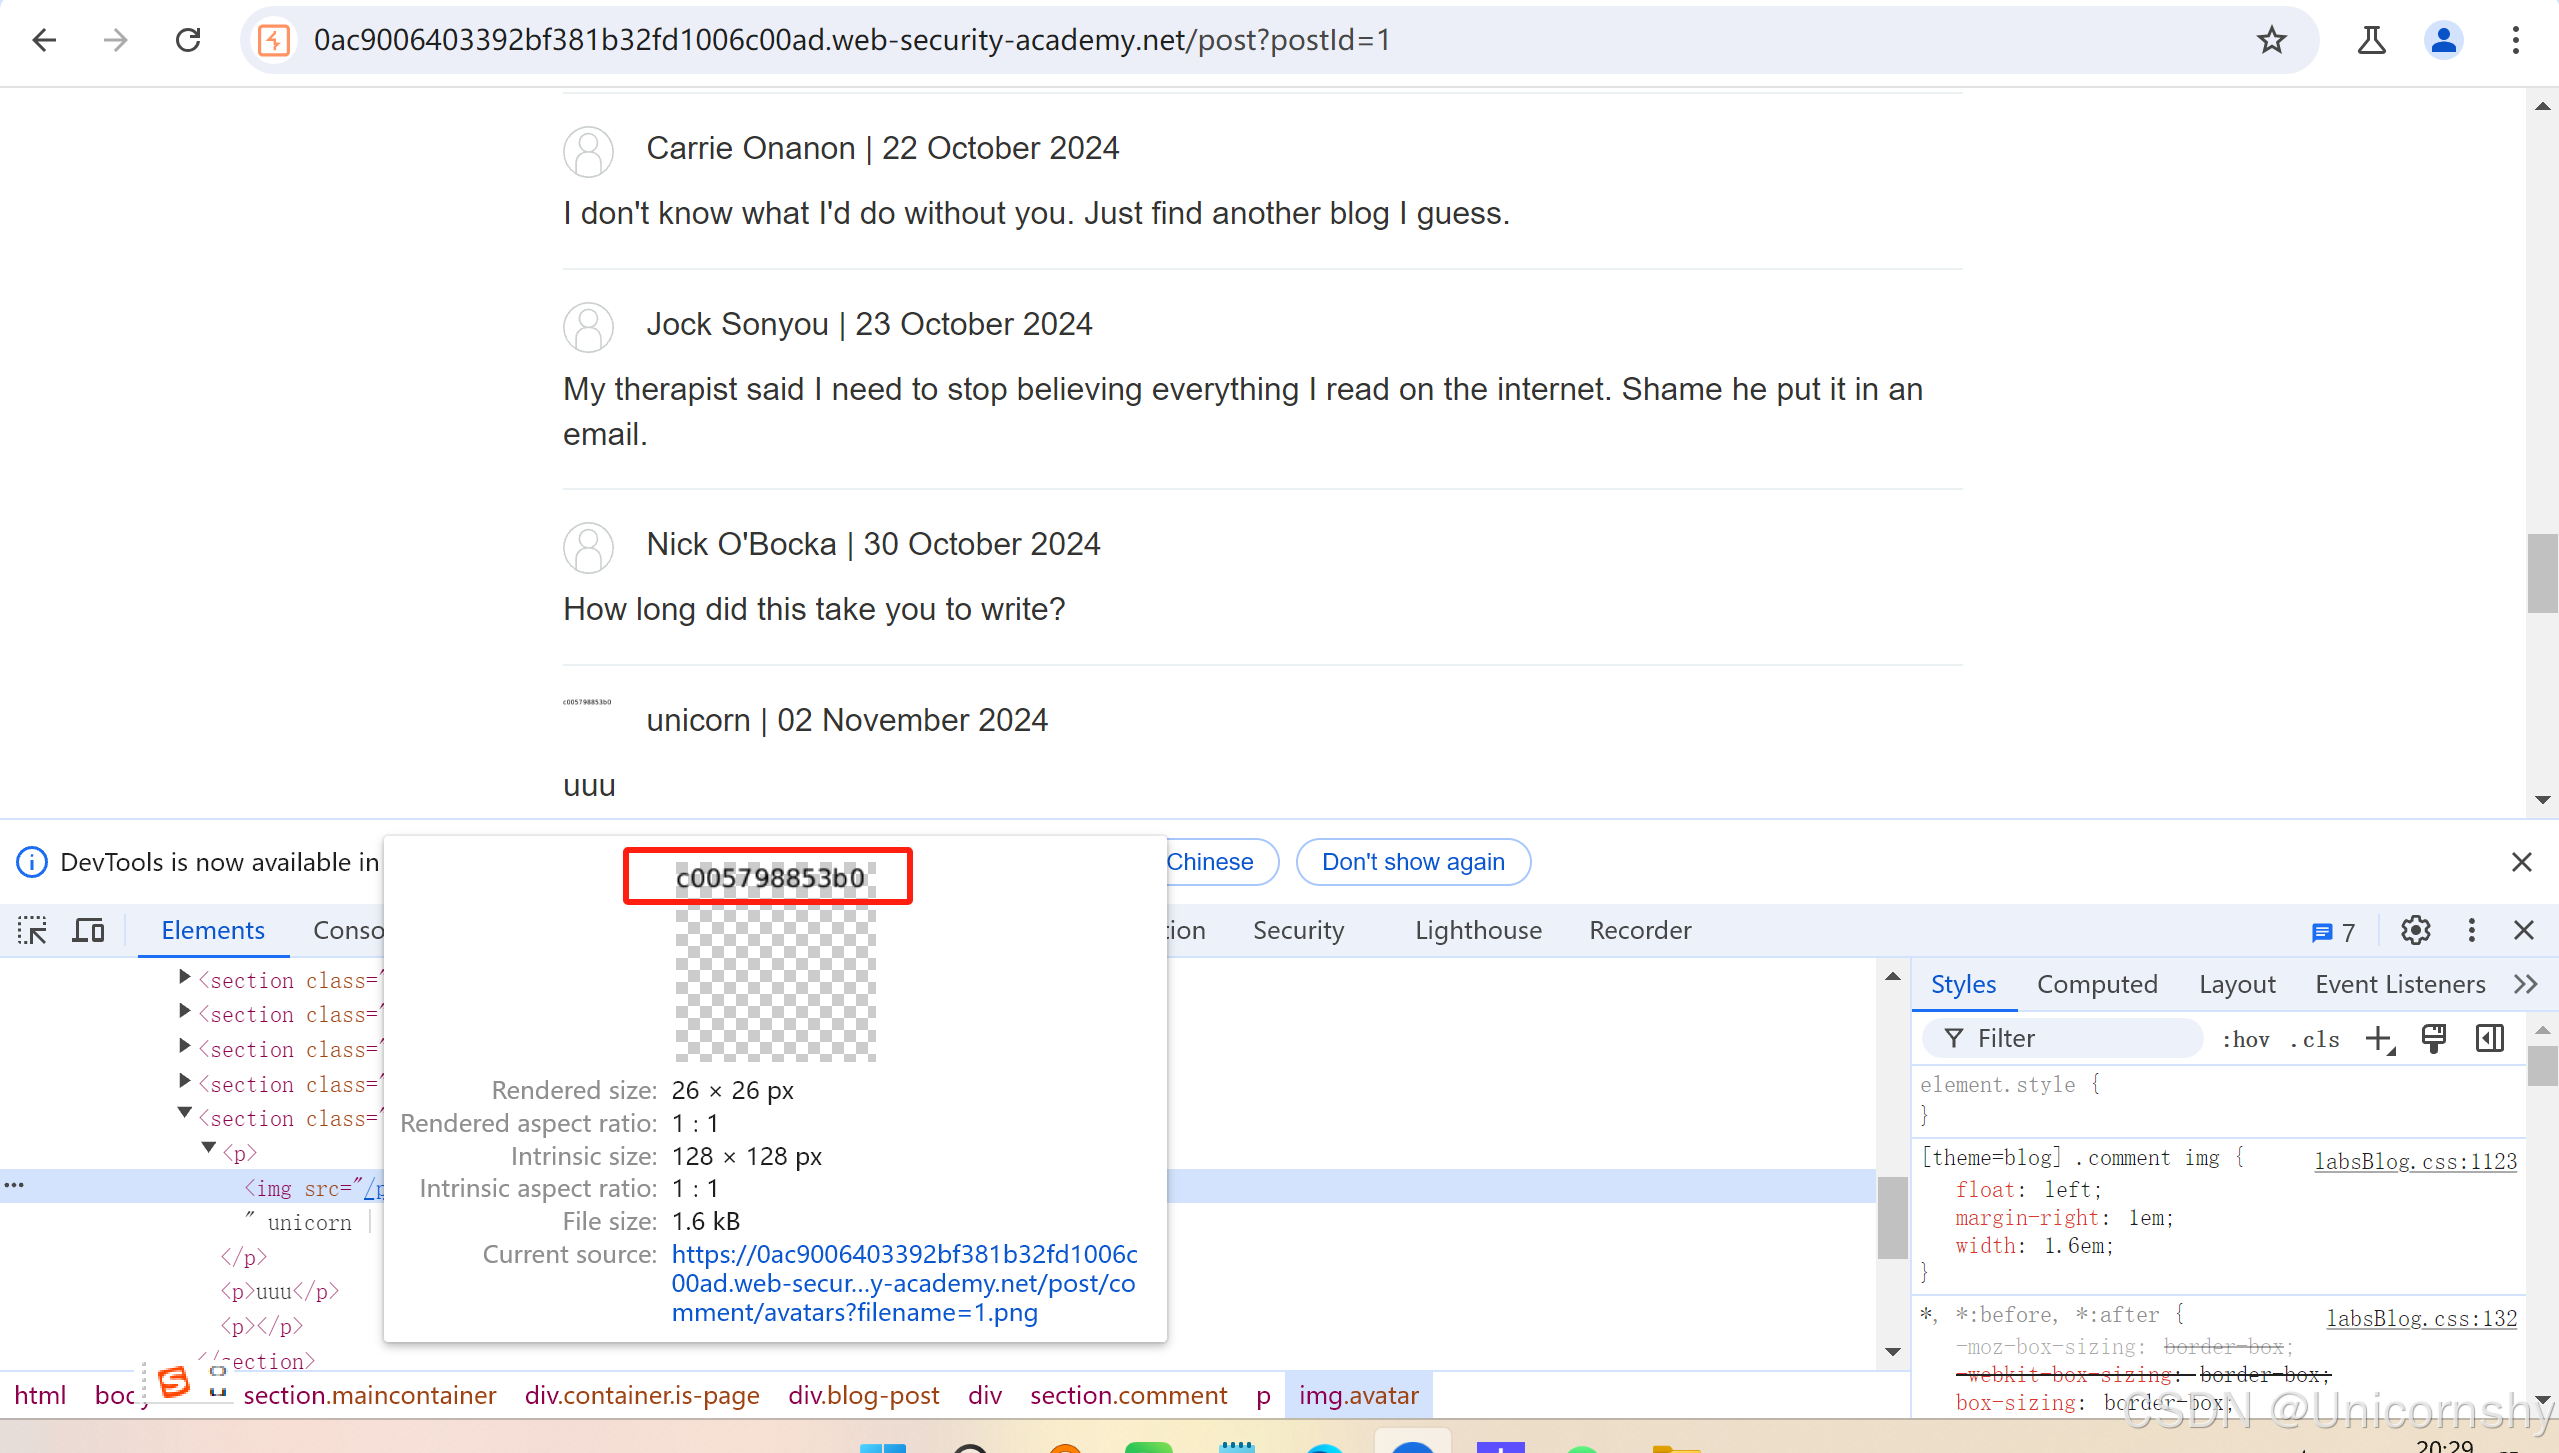The image size is (2559, 1453).
Task: Open DevTools three-dot customize menu
Action: [2471, 931]
